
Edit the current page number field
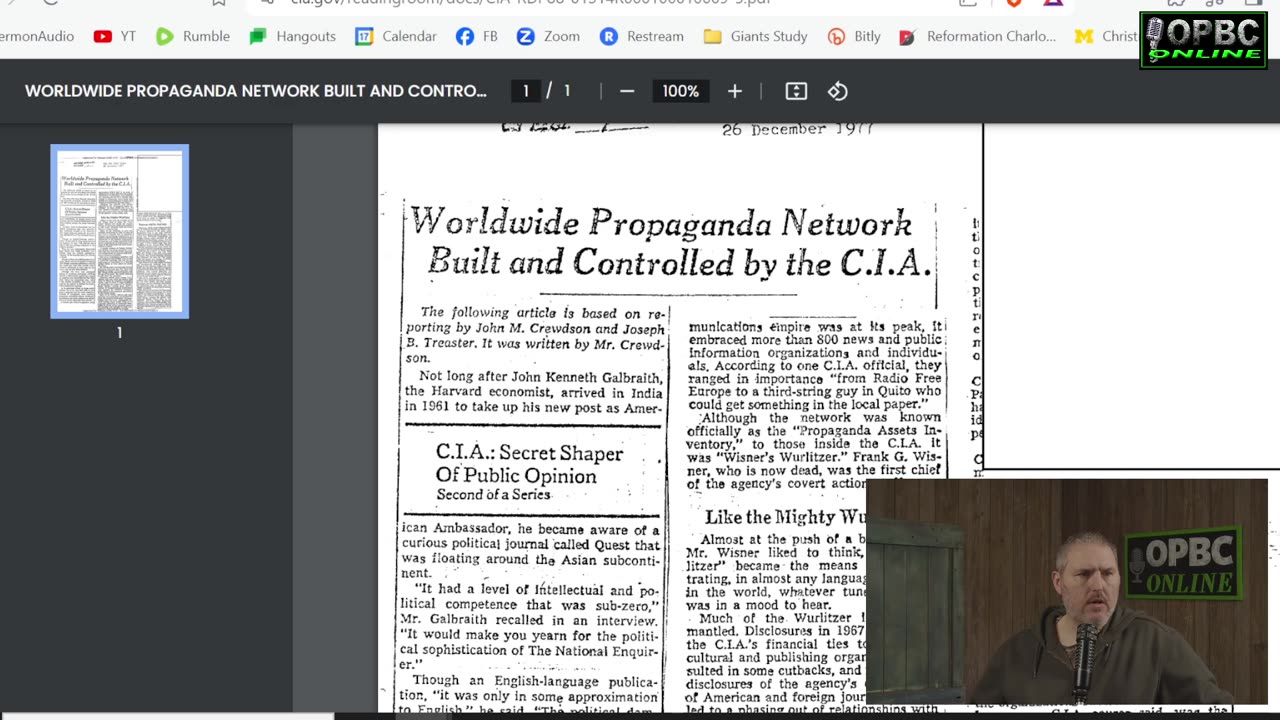tap(526, 91)
